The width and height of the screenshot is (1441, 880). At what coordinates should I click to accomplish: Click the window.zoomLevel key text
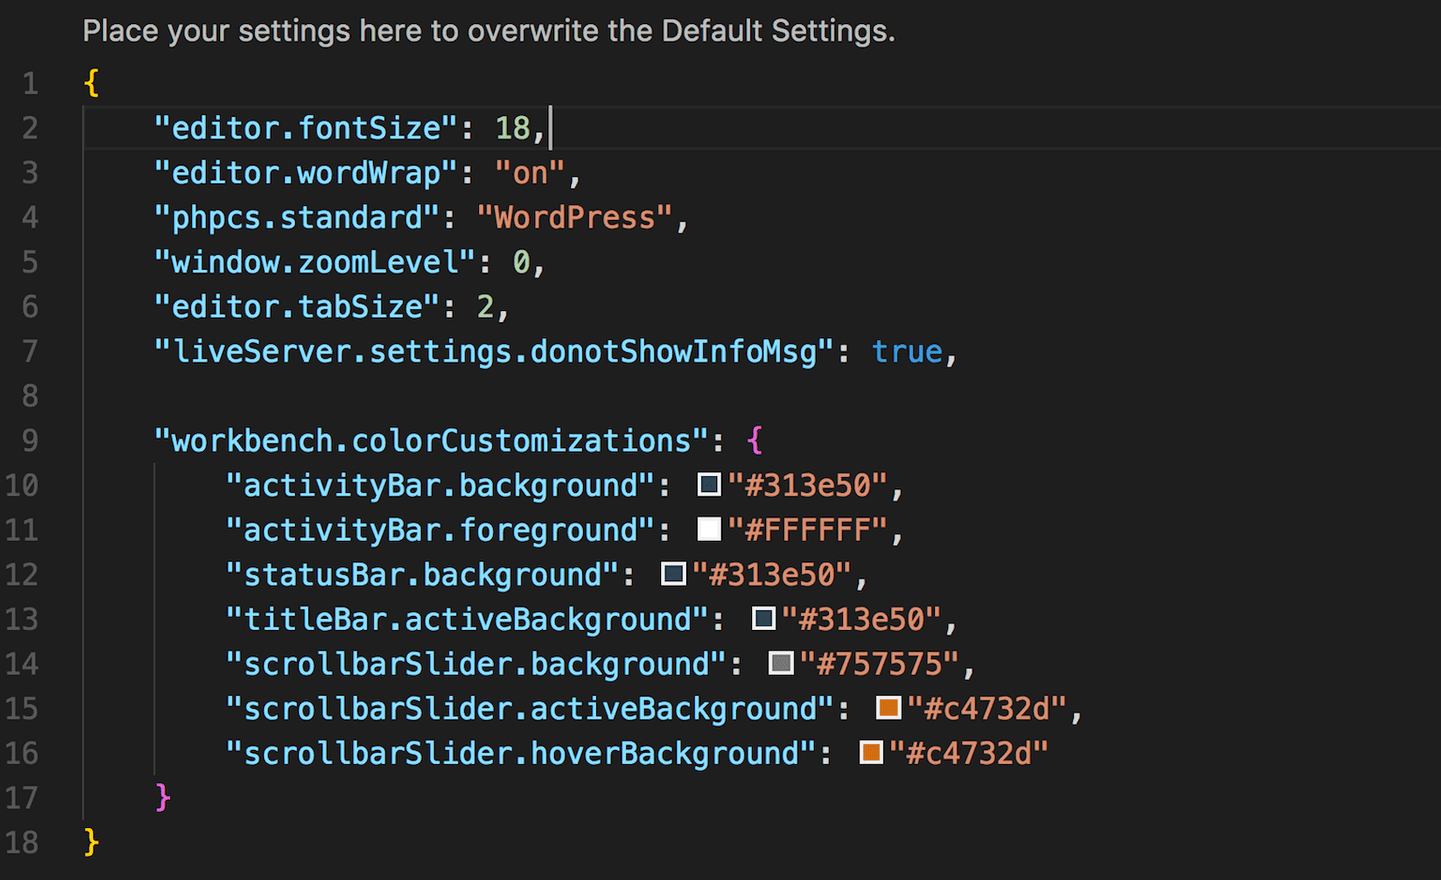point(314,262)
